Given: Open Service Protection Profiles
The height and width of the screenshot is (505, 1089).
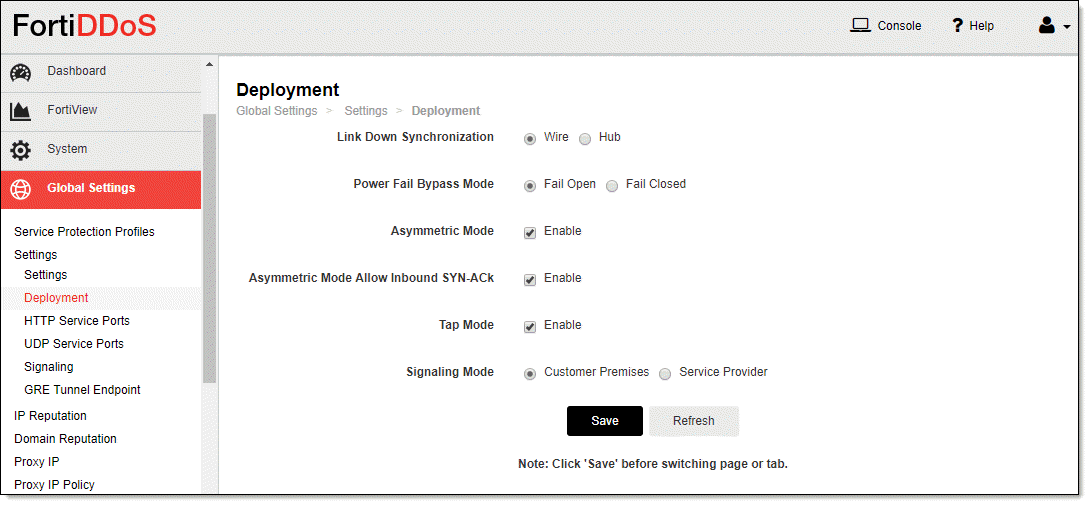Looking at the screenshot, I should click(84, 231).
